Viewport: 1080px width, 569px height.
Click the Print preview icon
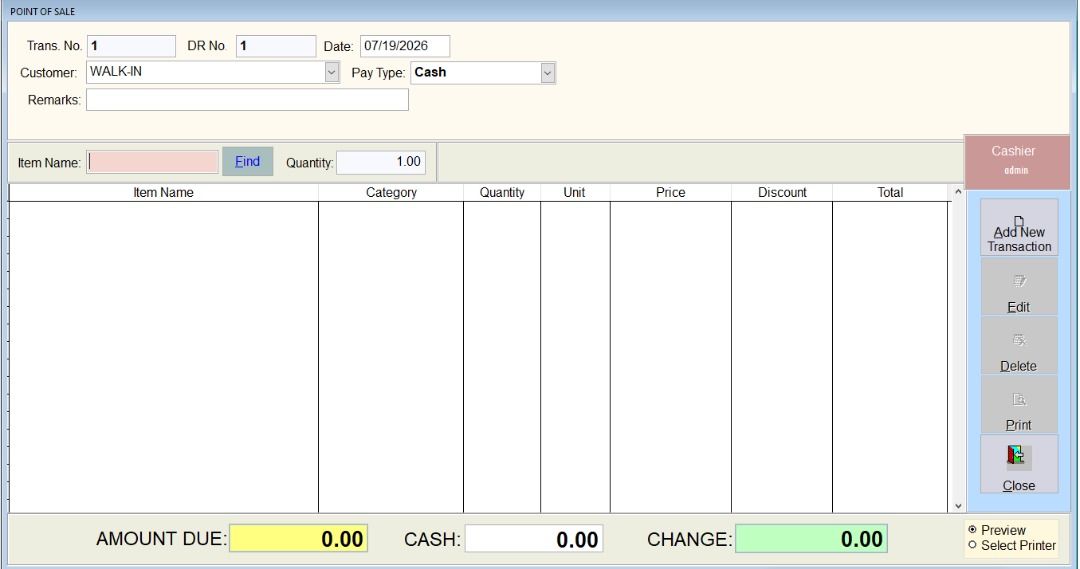click(1019, 400)
